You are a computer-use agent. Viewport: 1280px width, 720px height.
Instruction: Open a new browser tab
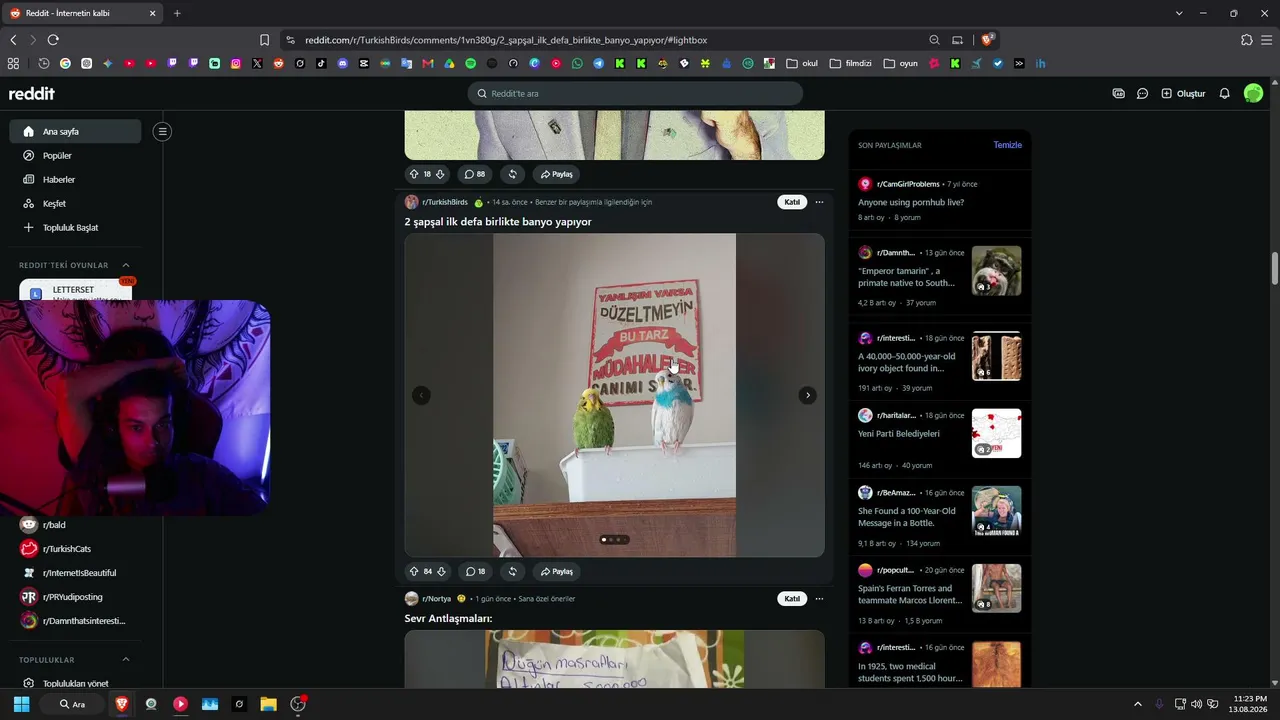pyautogui.click(x=177, y=13)
